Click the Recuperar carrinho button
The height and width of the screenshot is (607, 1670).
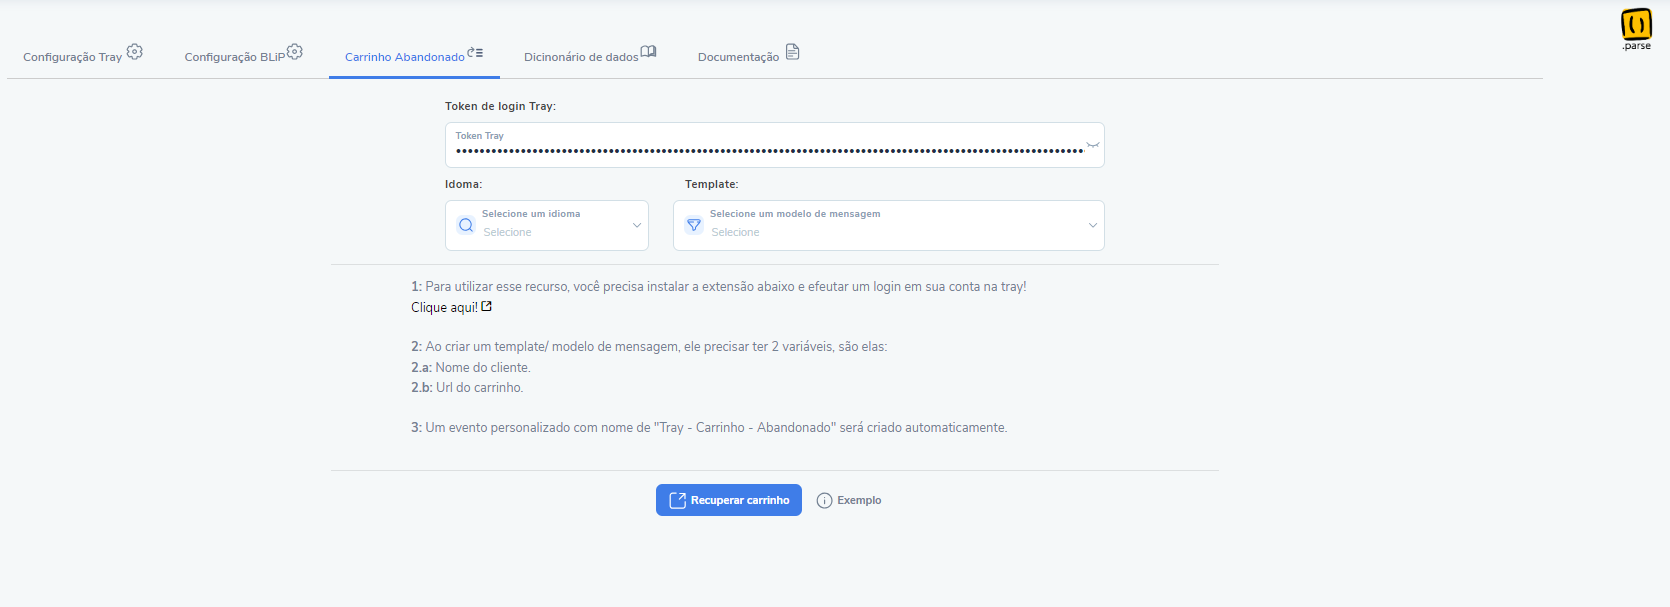(x=729, y=500)
